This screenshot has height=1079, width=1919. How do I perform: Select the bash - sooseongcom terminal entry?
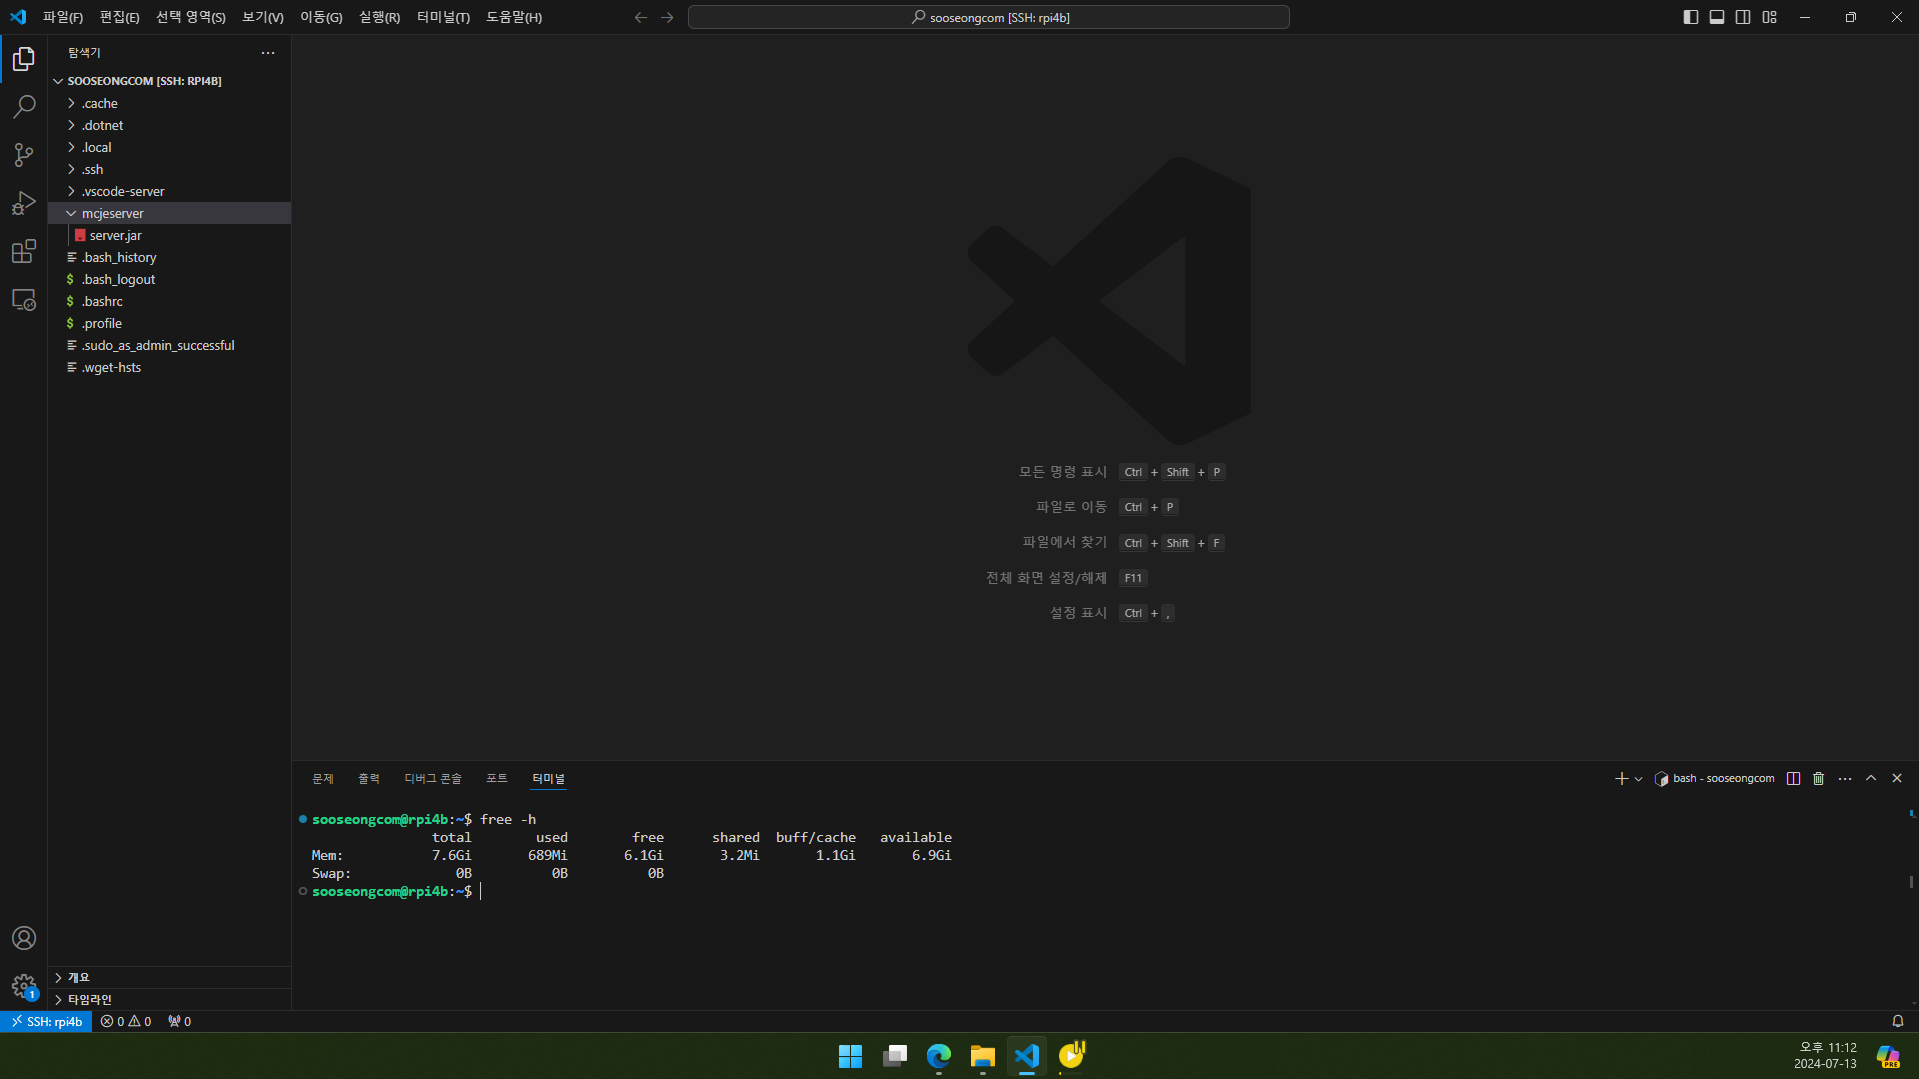pyautogui.click(x=1714, y=778)
